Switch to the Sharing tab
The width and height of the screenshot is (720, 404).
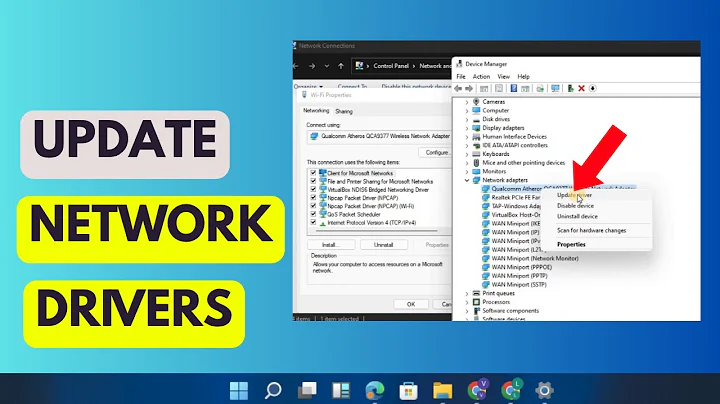(344, 112)
